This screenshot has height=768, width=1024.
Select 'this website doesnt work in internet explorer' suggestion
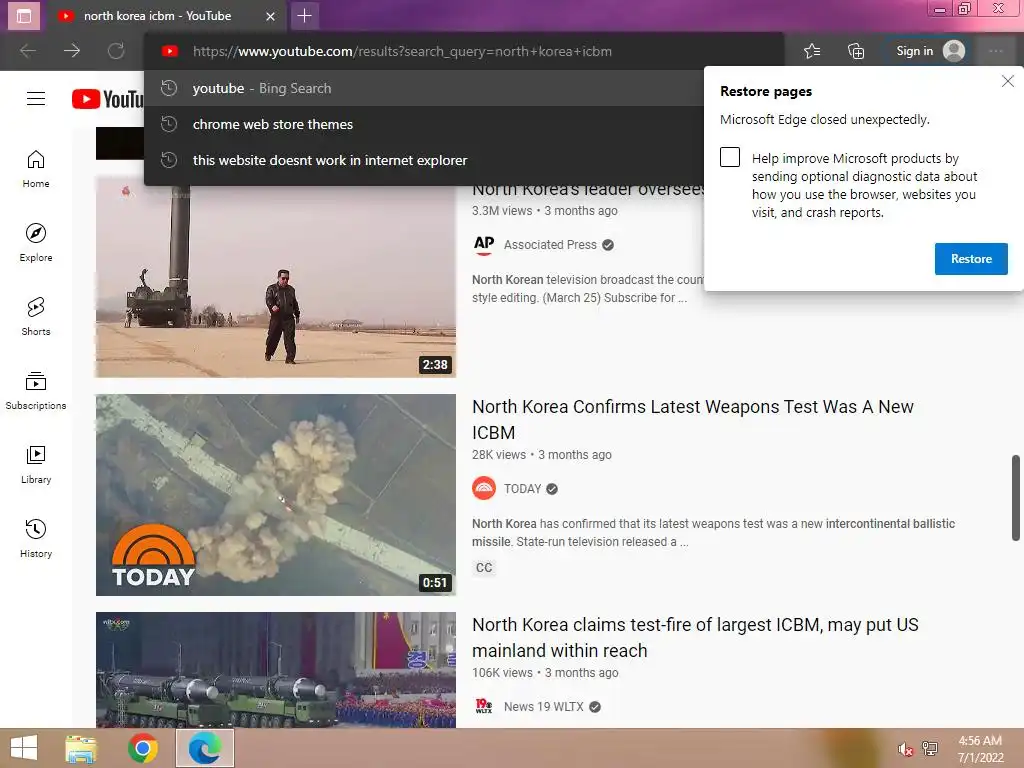click(x=423, y=160)
